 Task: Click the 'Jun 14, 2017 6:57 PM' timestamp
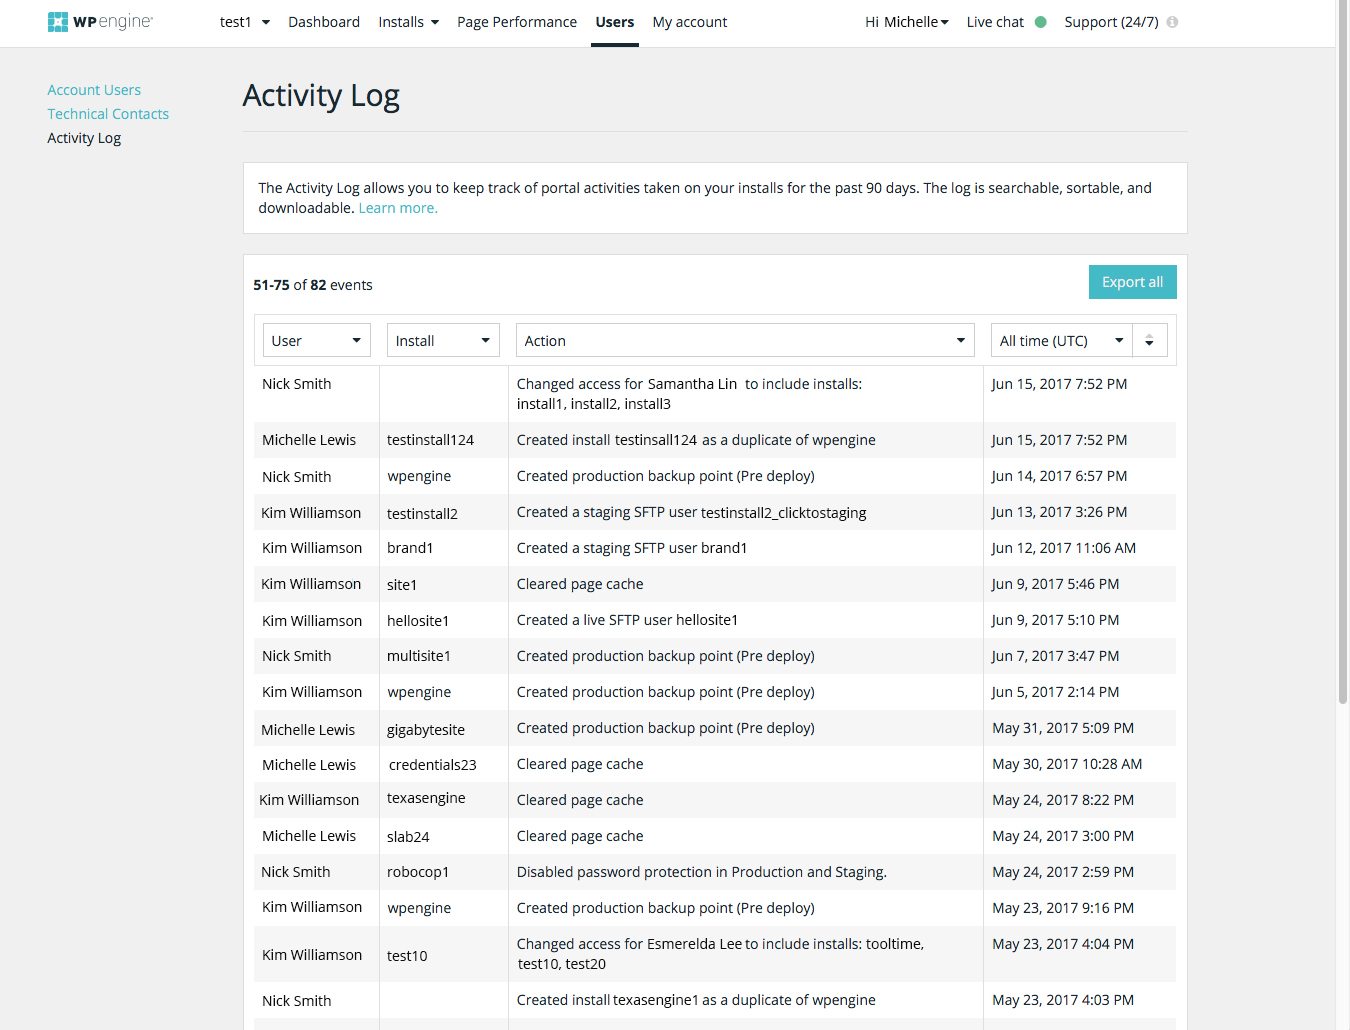click(1059, 476)
